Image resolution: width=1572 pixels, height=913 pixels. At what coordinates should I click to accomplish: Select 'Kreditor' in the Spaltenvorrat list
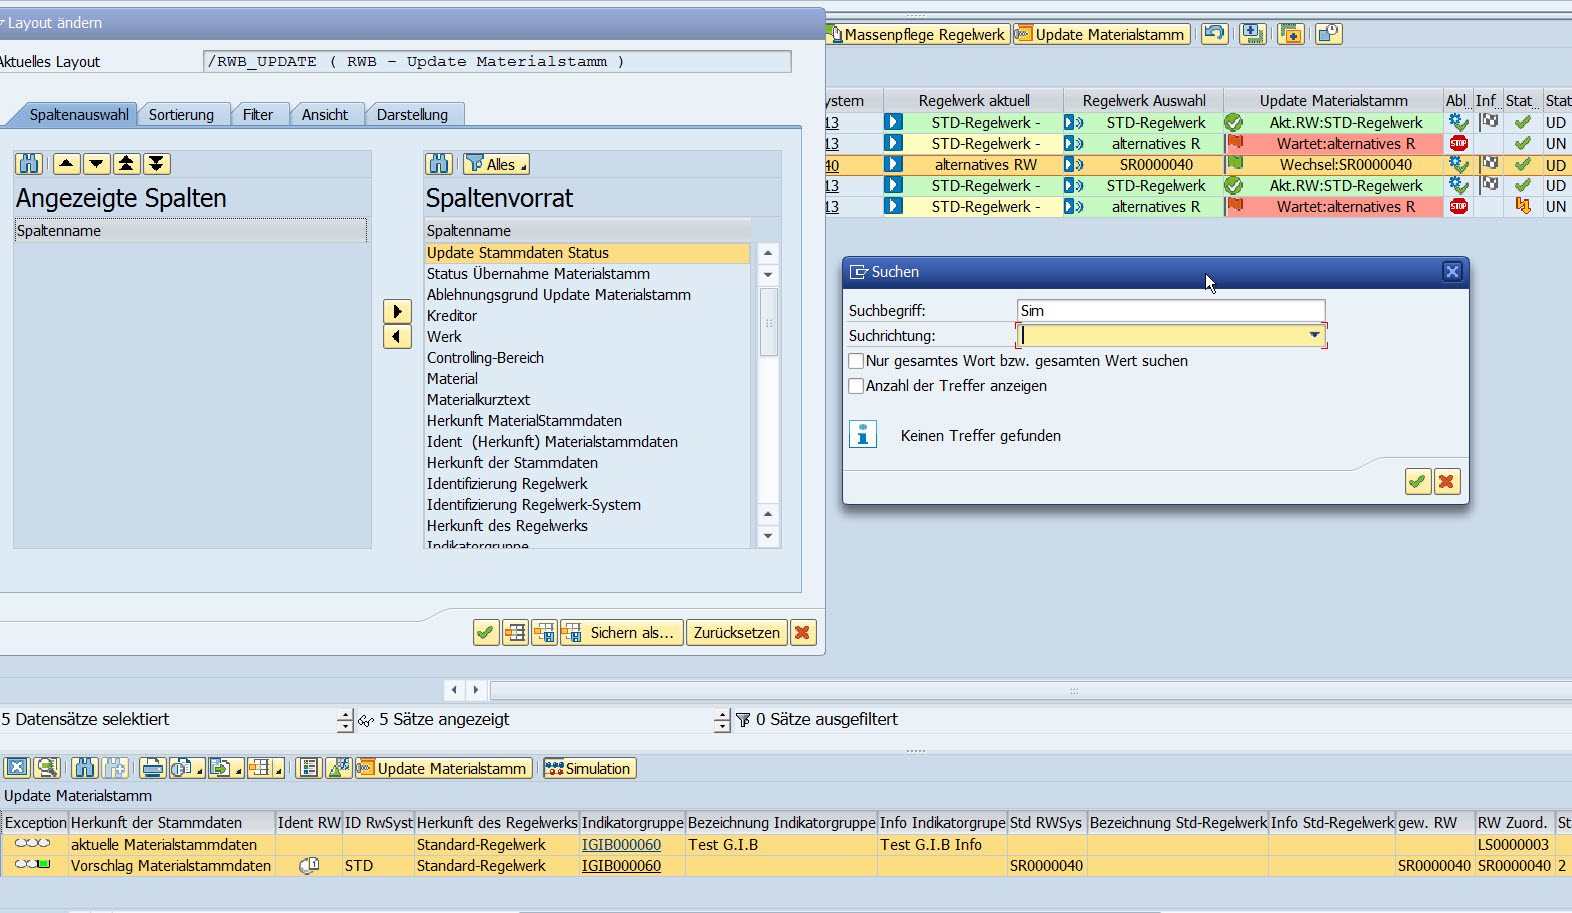point(452,316)
